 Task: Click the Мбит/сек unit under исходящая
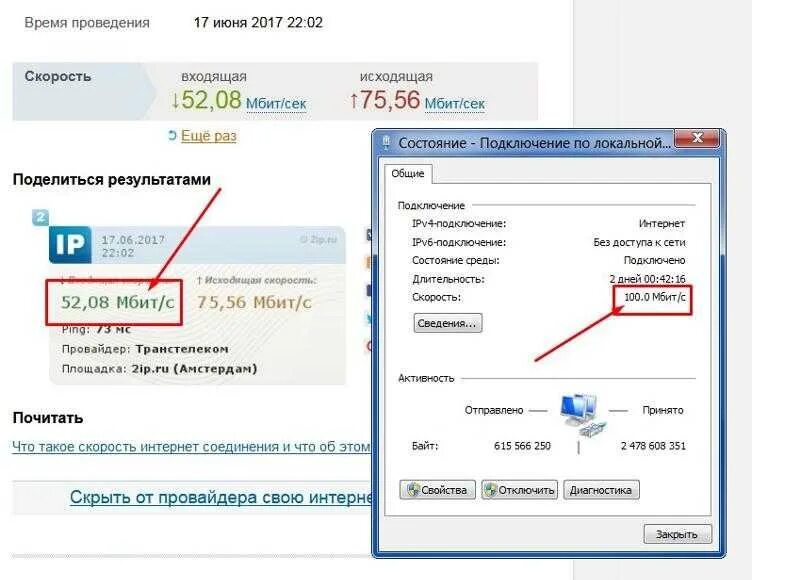(455, 104)
